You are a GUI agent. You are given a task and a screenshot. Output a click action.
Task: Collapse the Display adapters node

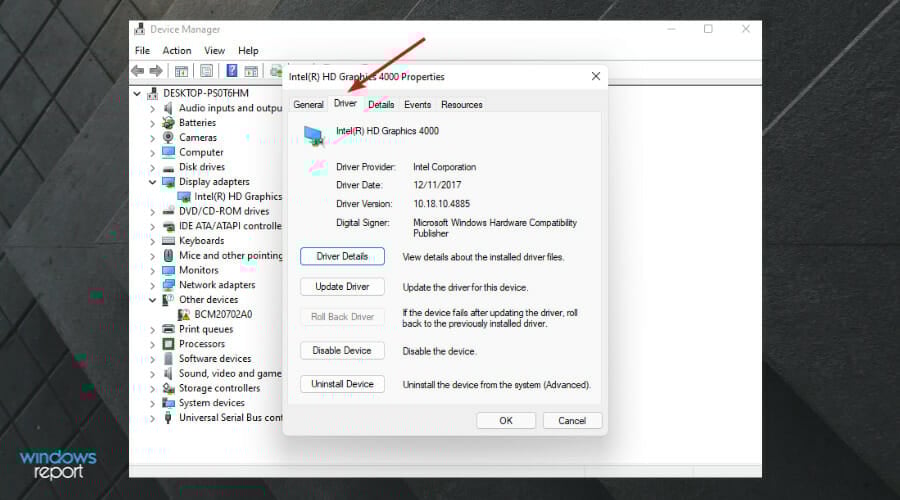(x=152, y=182)
